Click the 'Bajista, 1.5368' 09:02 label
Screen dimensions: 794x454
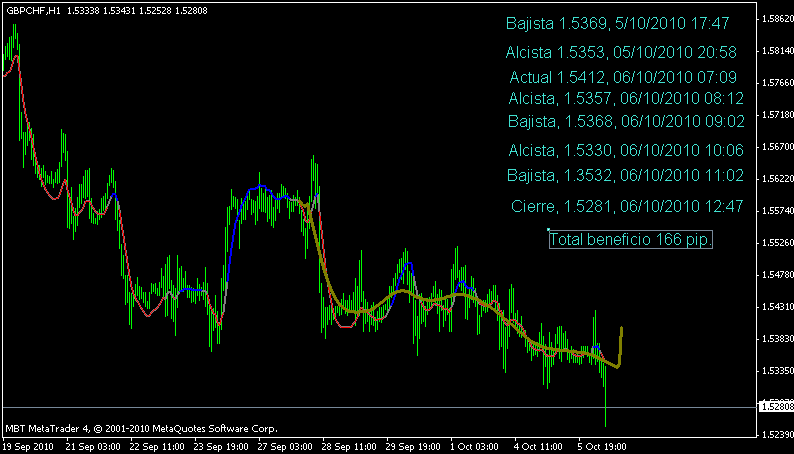626,122
